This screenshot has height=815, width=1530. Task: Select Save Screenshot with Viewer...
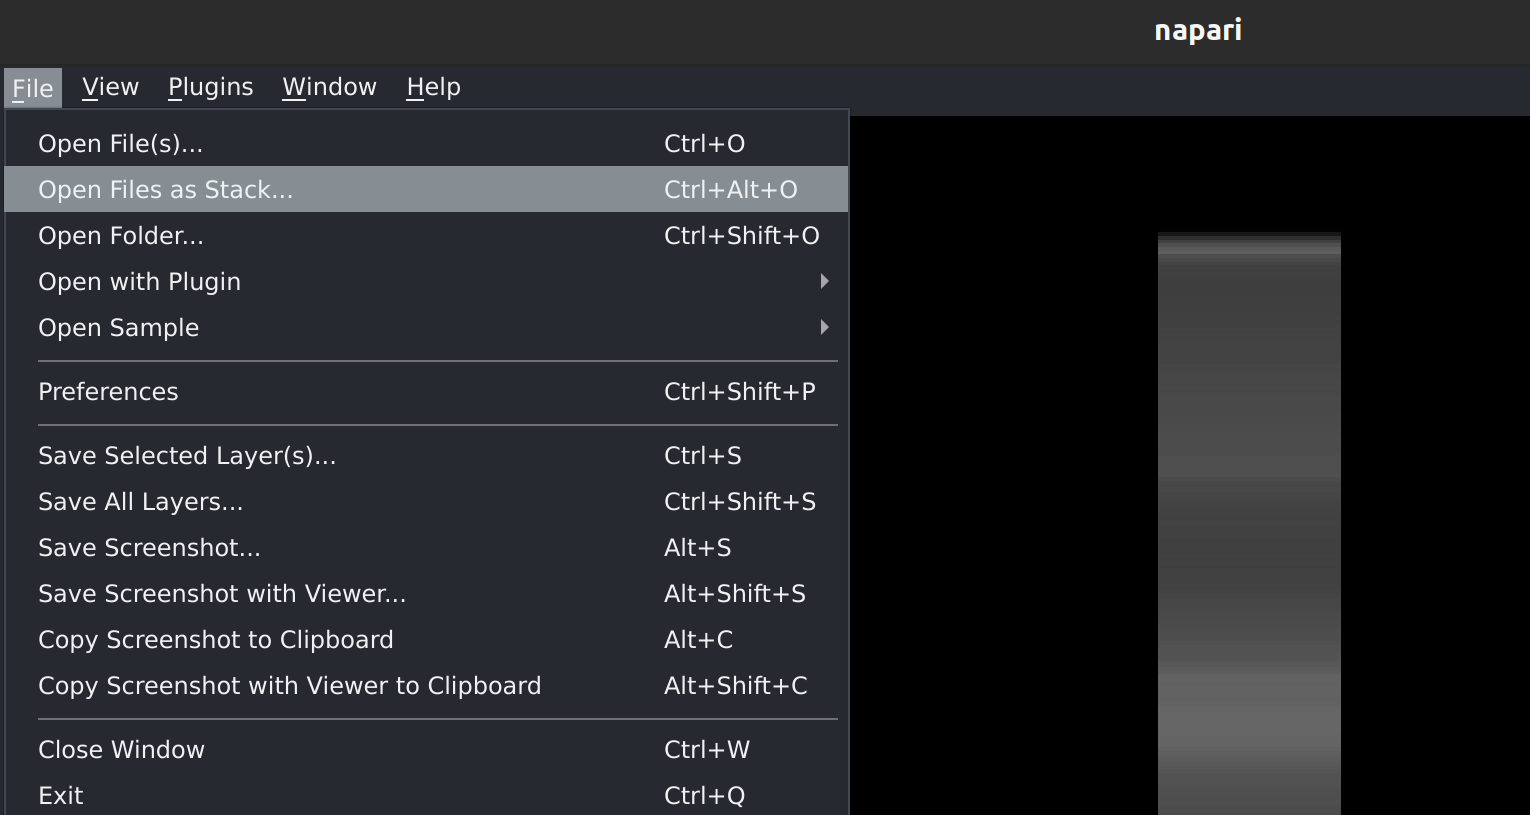point(426,594)
